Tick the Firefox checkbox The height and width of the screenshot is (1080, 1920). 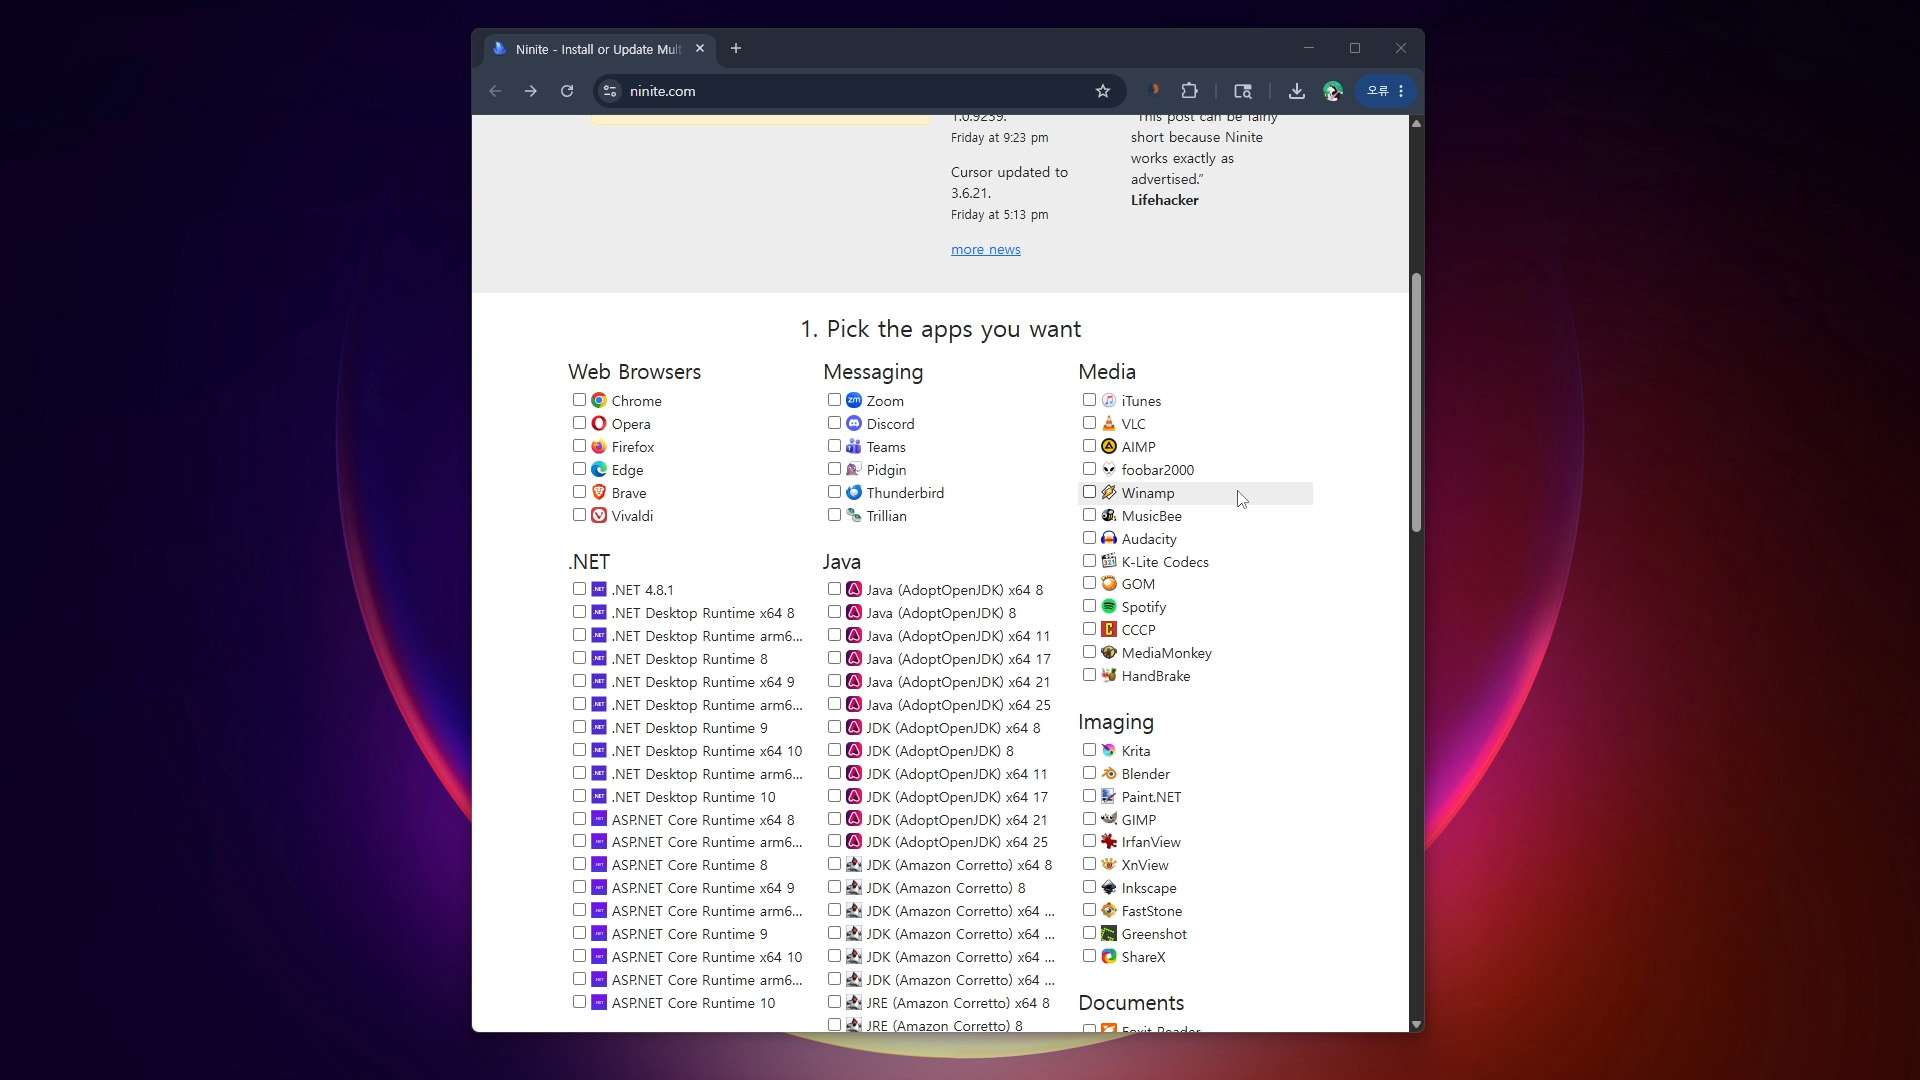pos(579,446)
